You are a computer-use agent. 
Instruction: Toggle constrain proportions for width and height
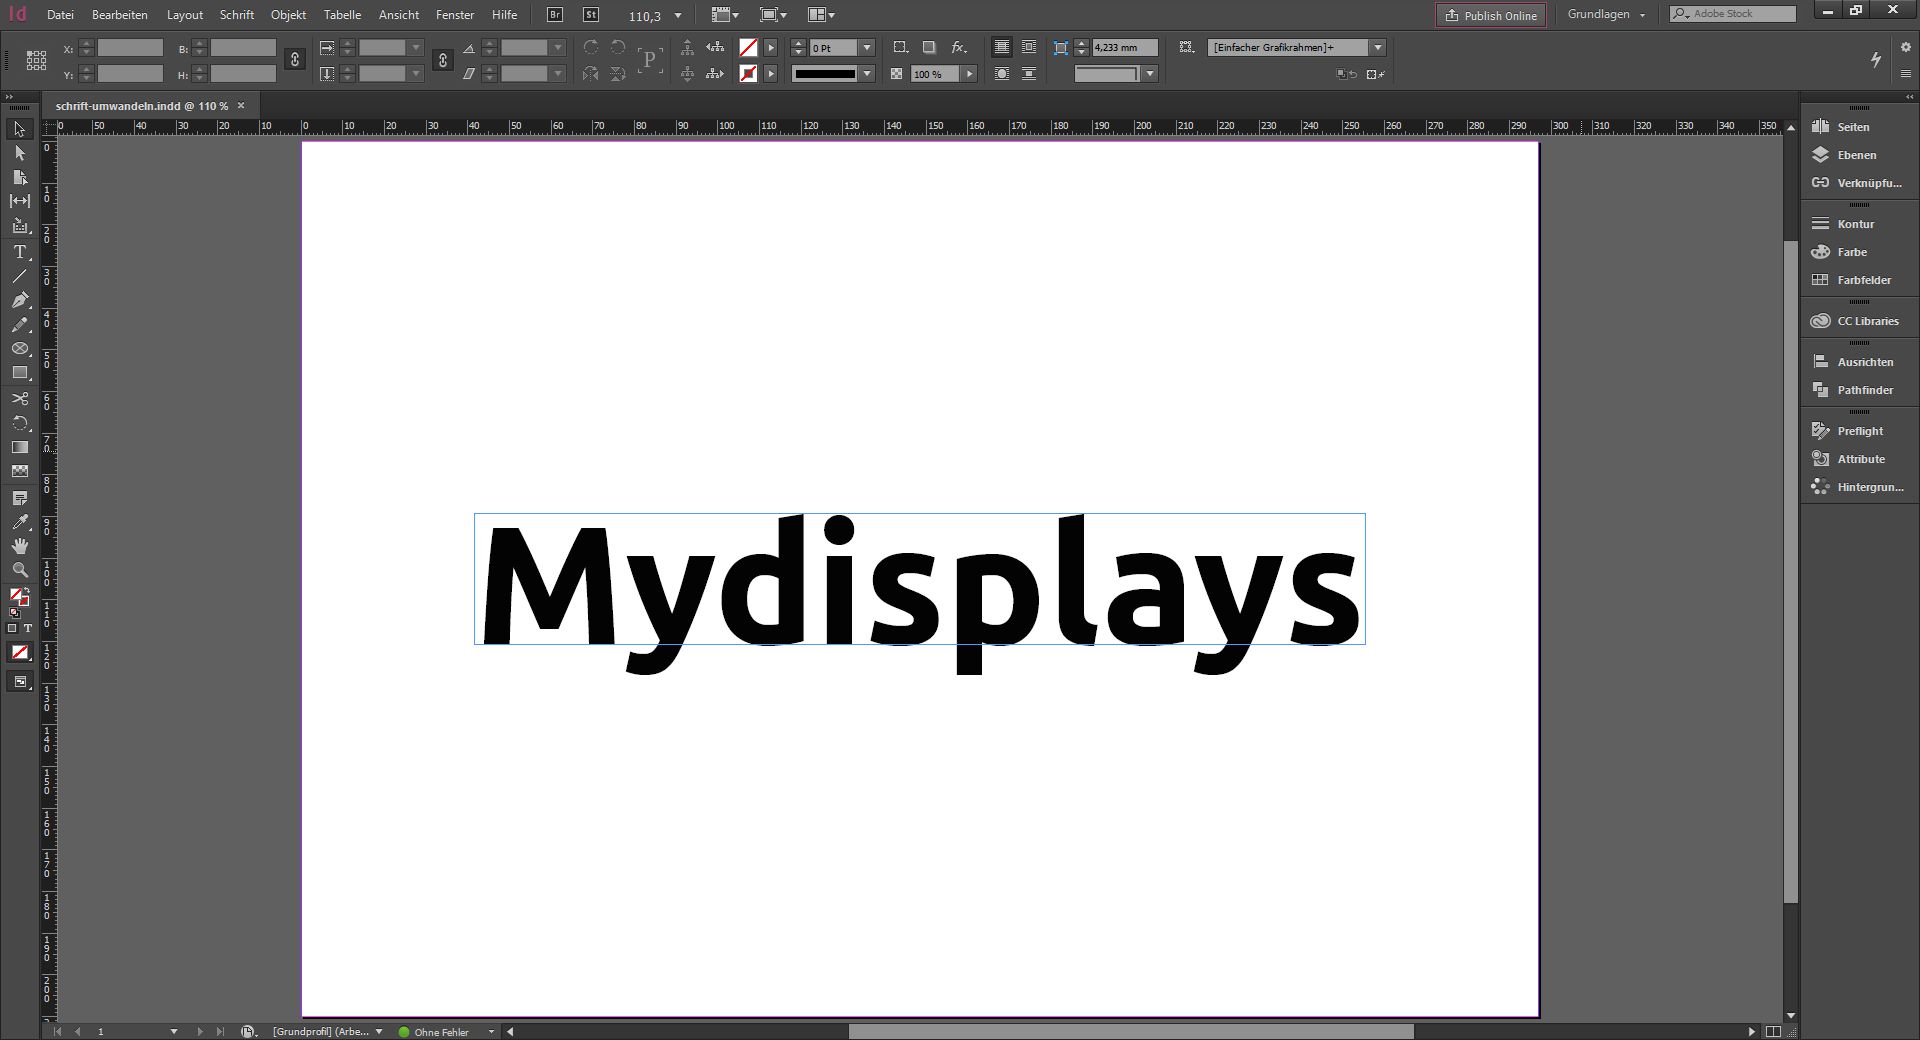(x=294, y=60)
